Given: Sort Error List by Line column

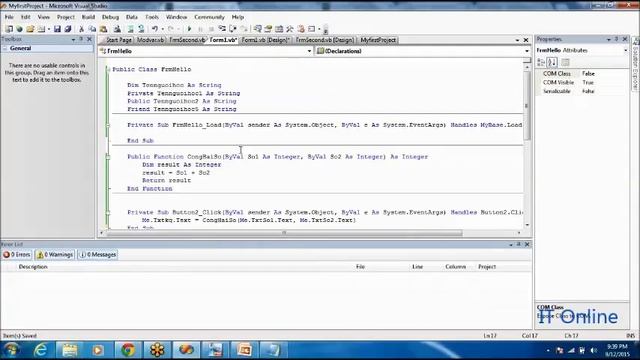Looking at the screenshot, I should [x=418, y=267].
